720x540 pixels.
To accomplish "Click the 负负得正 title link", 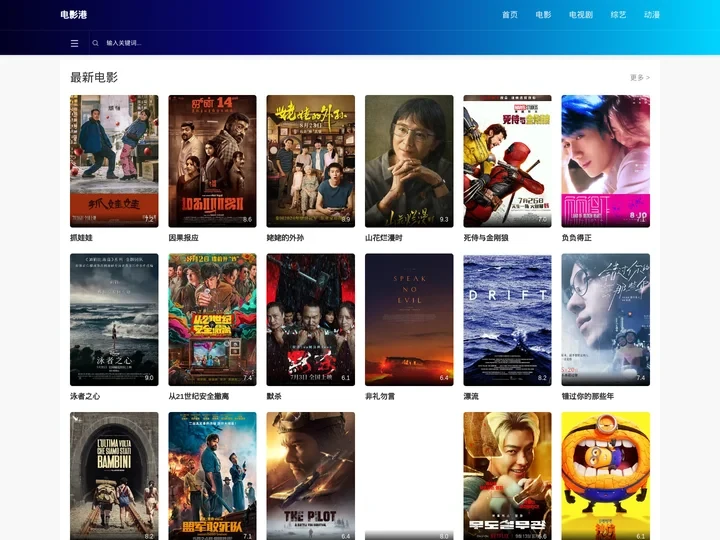I will [577, 238].
